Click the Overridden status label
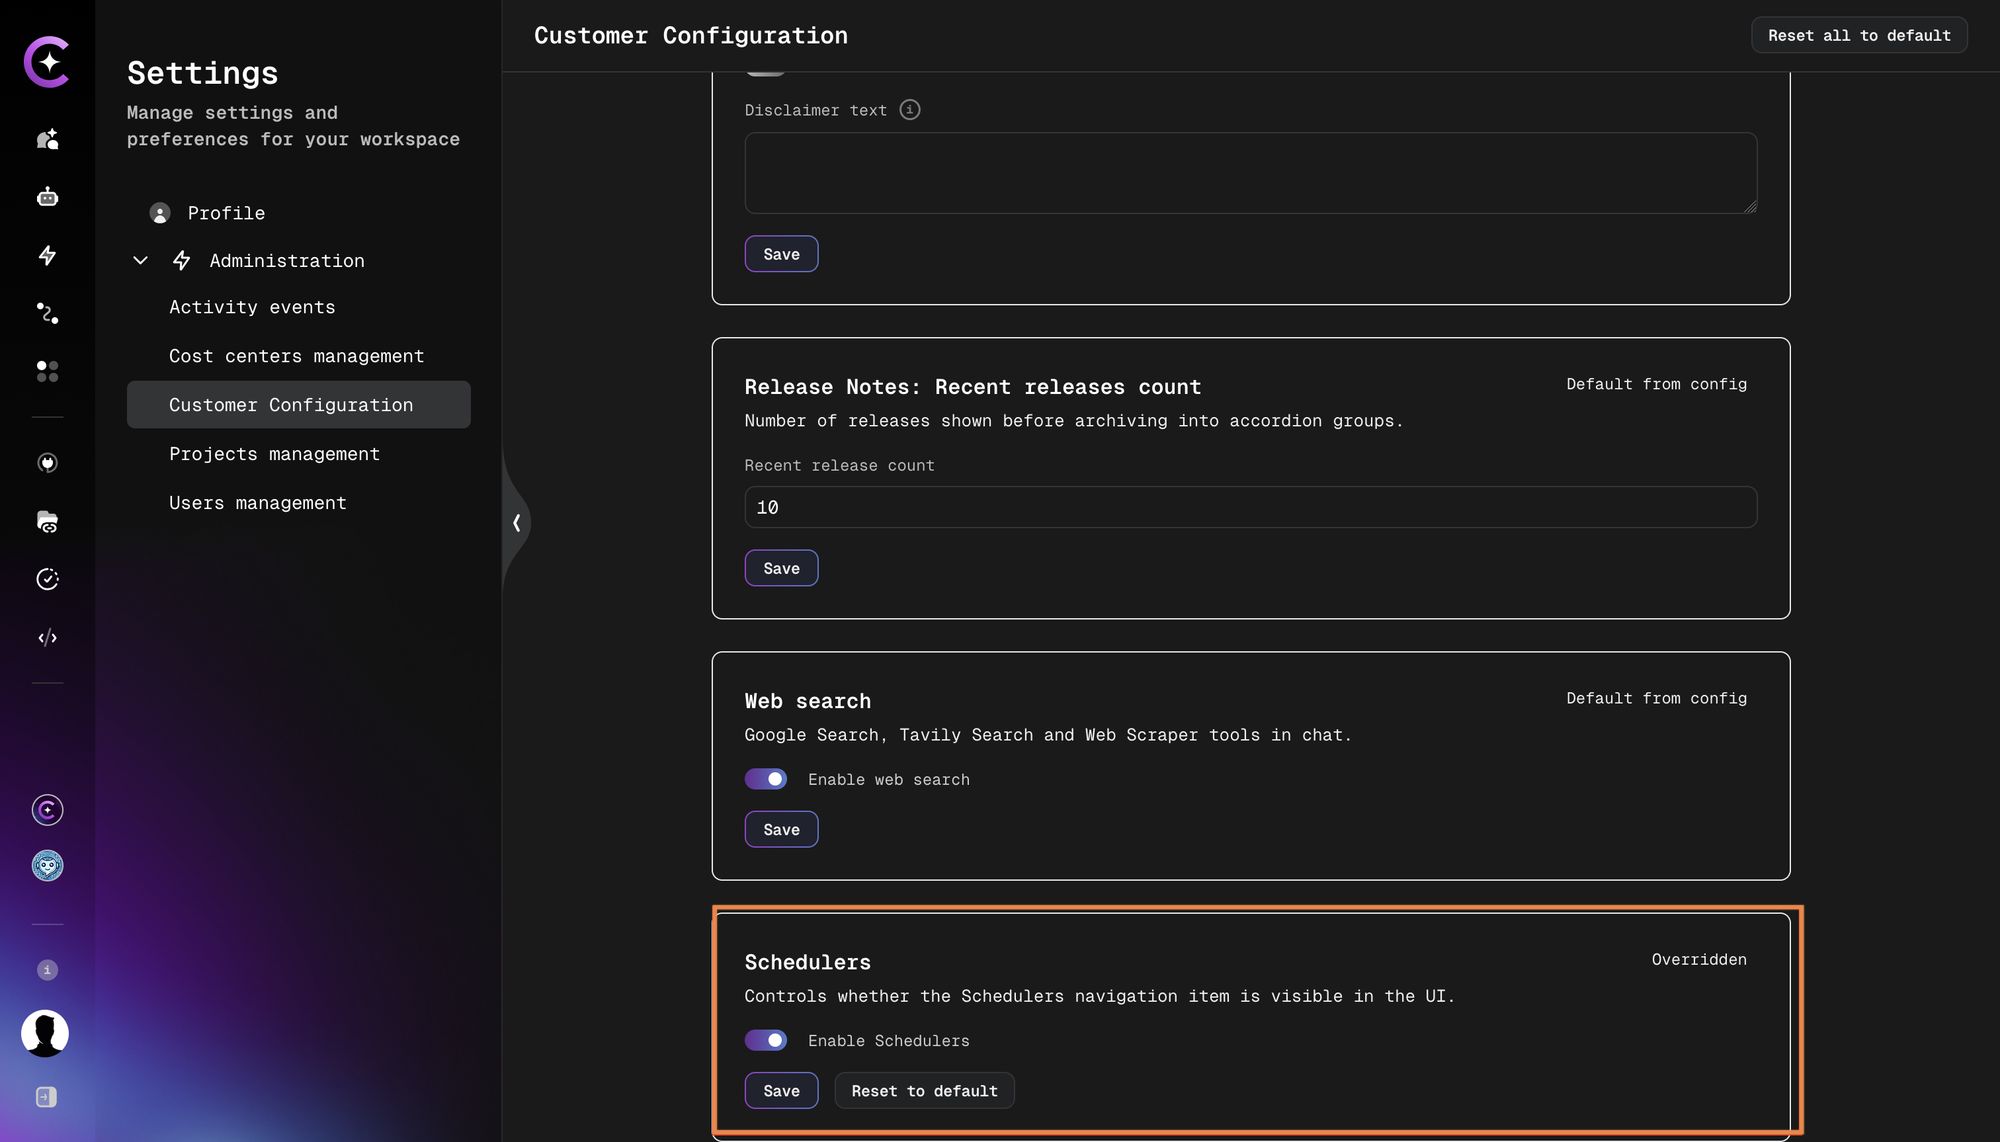Image resolution: width=2000 pixels, height=1142 pixels. (1699, 959)
